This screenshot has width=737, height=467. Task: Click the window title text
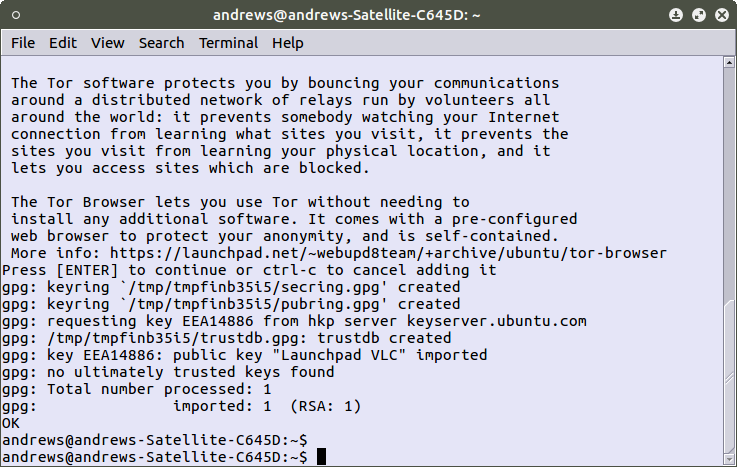click(x=368, y=15)
